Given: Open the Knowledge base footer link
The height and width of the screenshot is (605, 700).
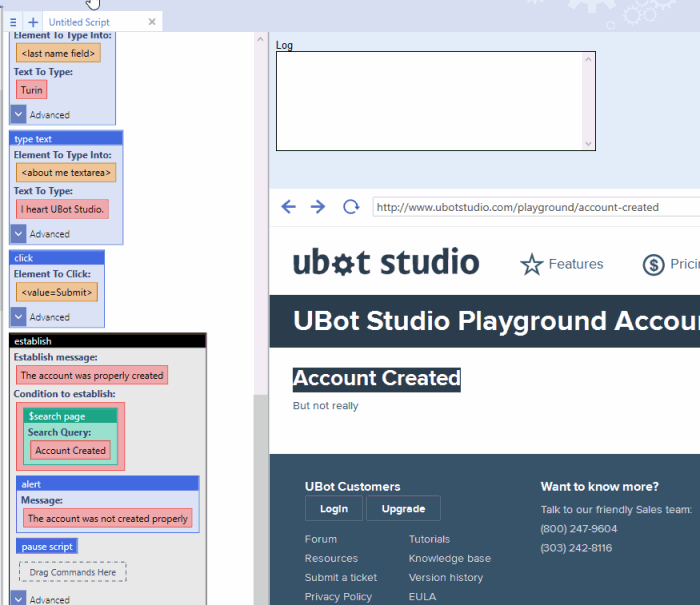Looking at the screenshot, I should [x=450, y=558].
